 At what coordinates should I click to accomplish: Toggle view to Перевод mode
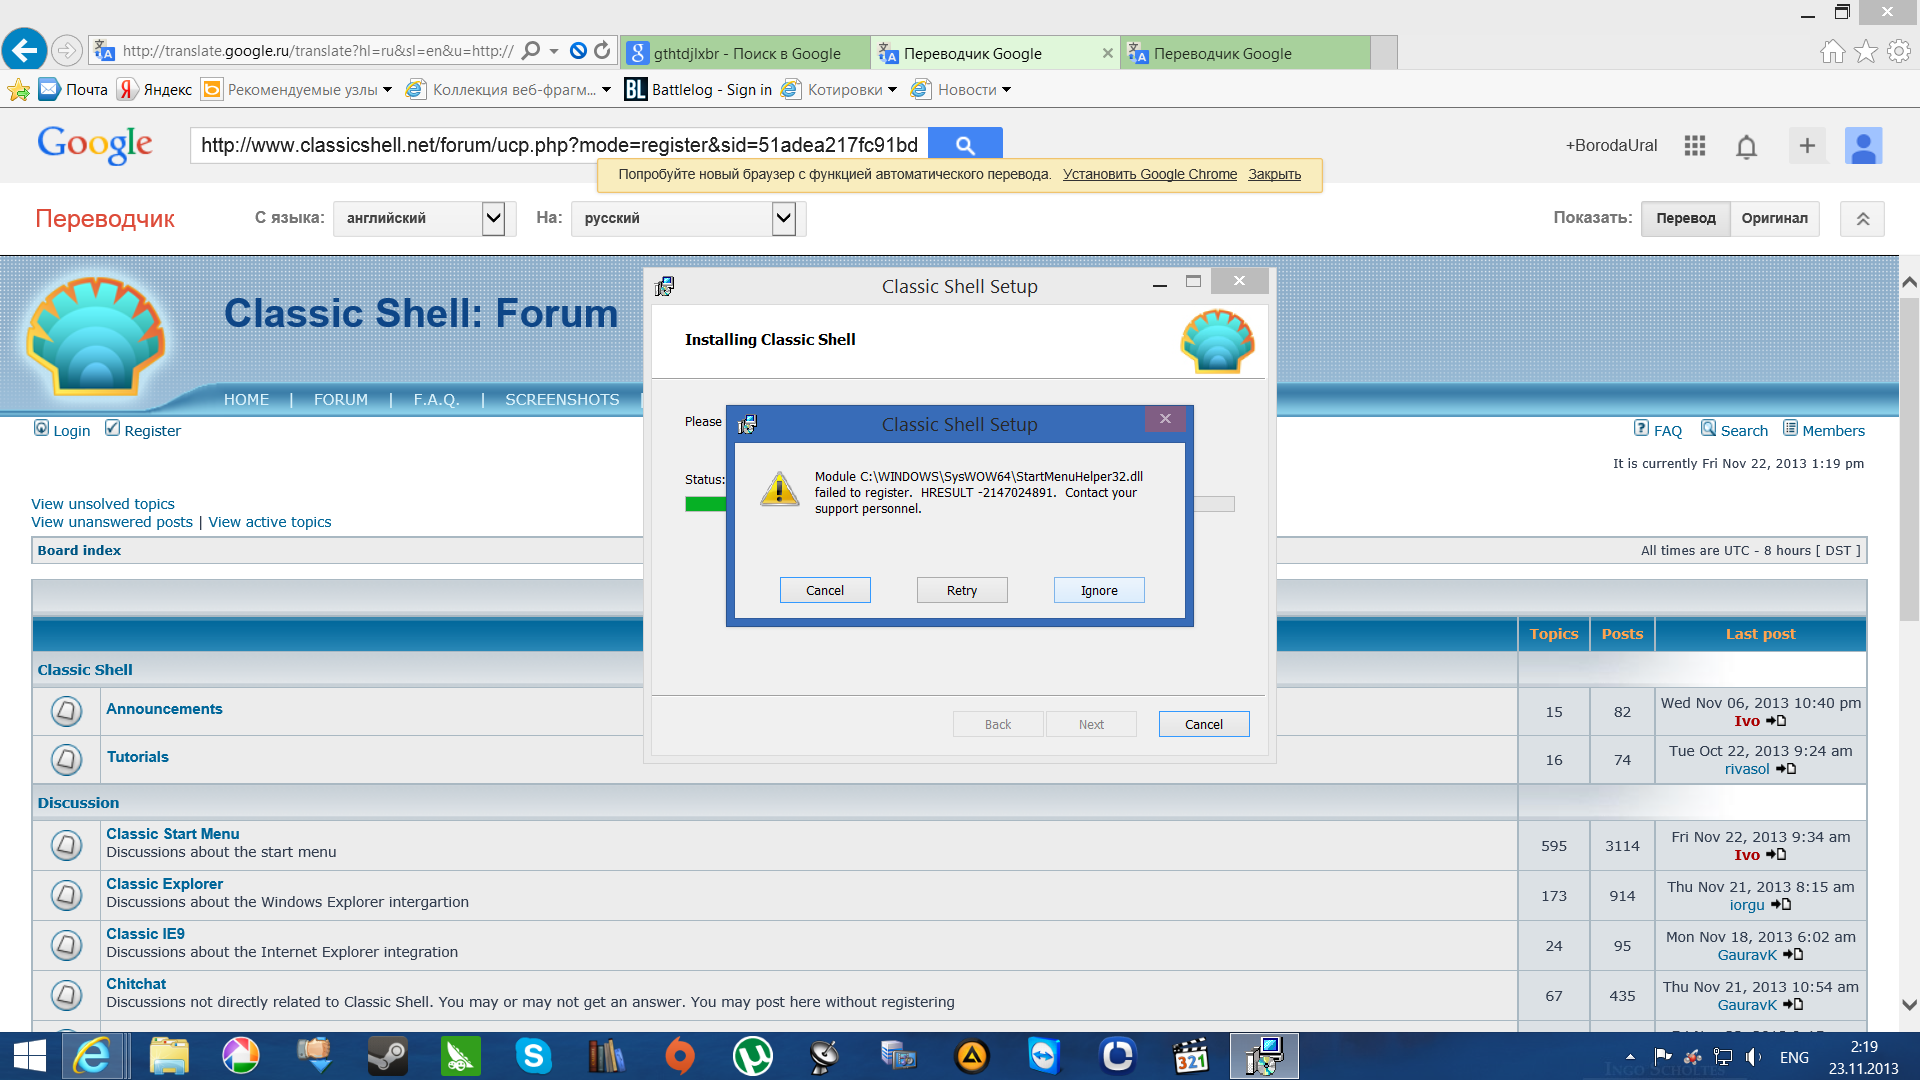pyautogui.click(x=1685, y=218)
